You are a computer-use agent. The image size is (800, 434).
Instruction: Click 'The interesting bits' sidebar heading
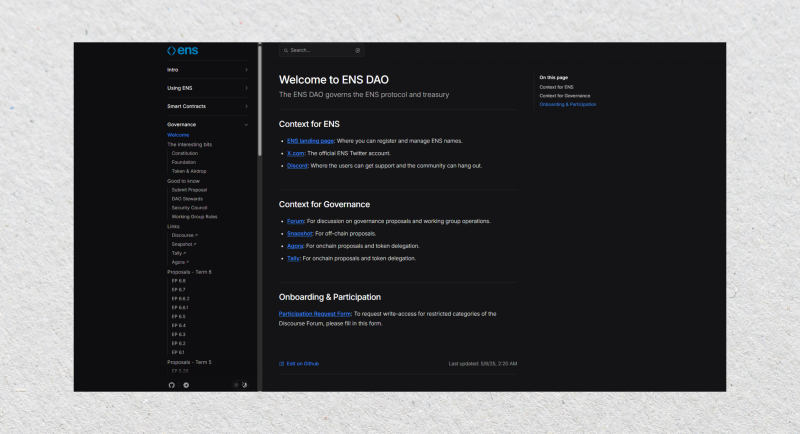coord(189,145)
